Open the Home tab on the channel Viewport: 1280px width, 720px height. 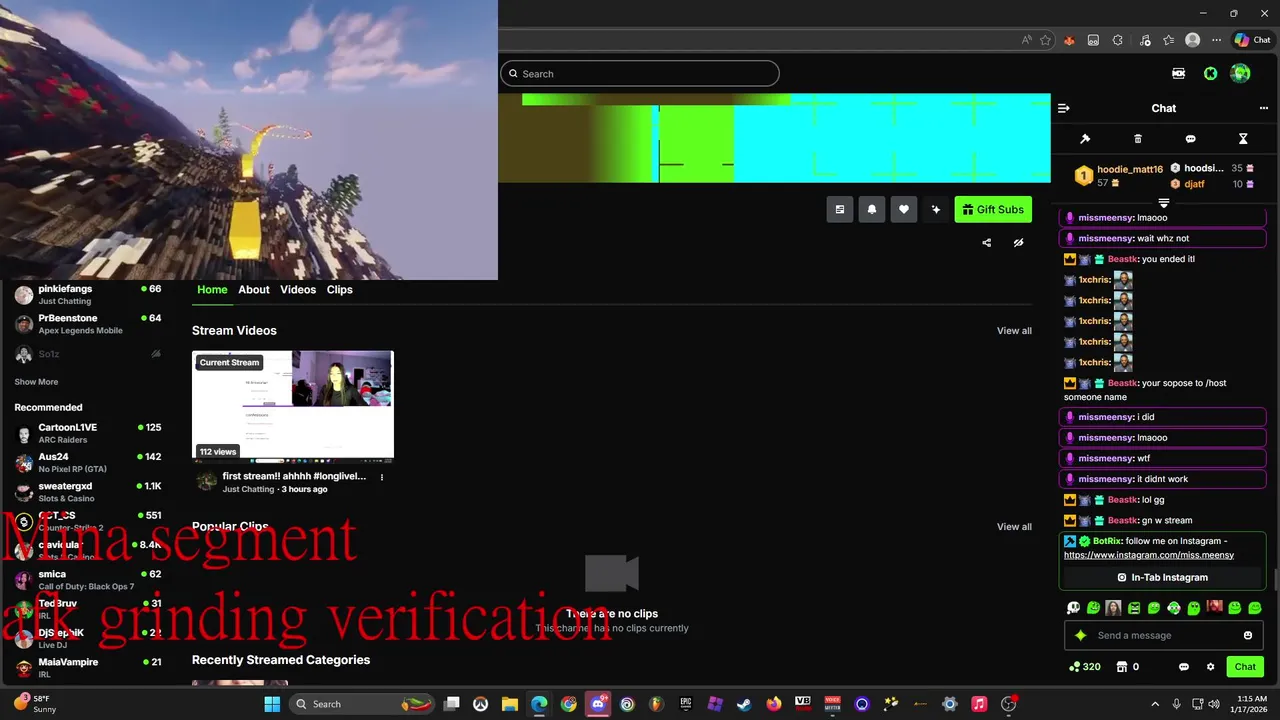(x=212, y=289)
